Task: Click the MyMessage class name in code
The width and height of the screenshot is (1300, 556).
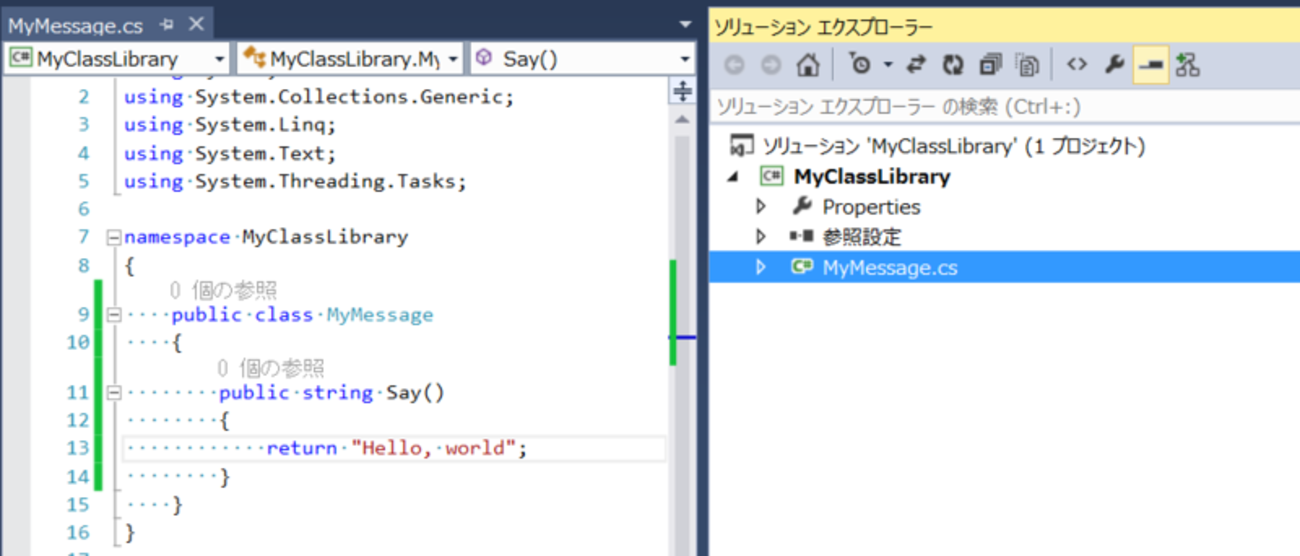Action: point(380,315)
